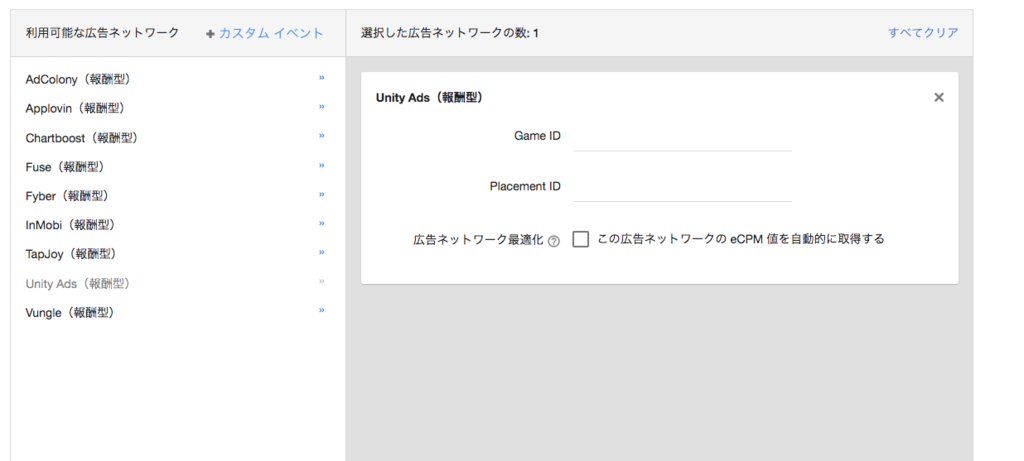1024x461 pixels.
Task: Enable automatic eCPM retrieval checkbox
Action: coord(581,239)
